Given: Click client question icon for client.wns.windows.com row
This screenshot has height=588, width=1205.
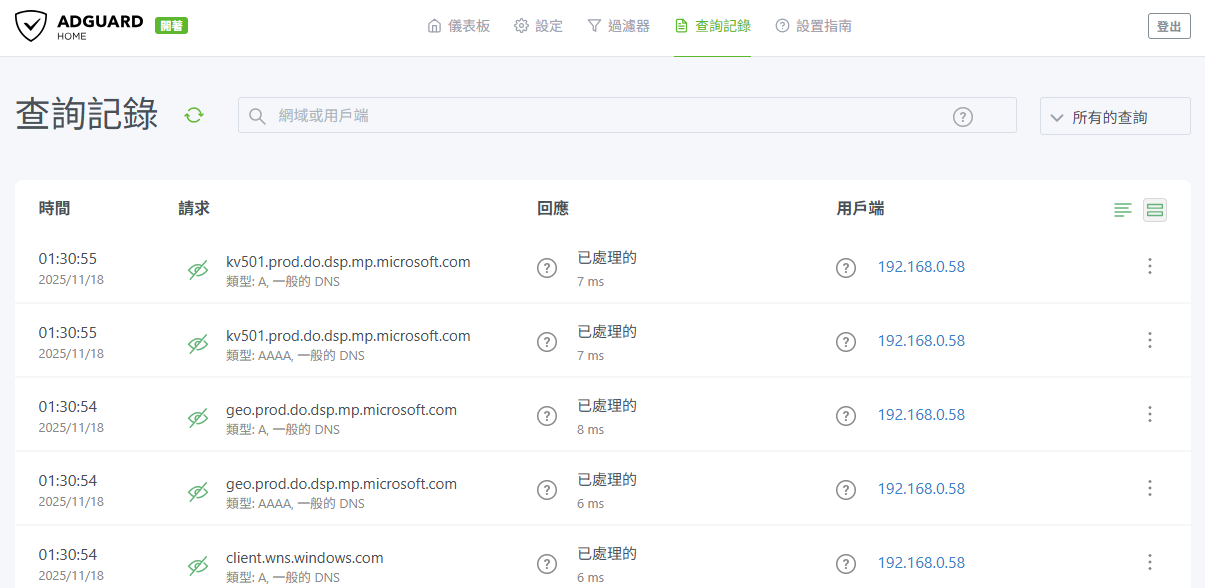Looking at the screenshot, I should (x=846, y=563).
